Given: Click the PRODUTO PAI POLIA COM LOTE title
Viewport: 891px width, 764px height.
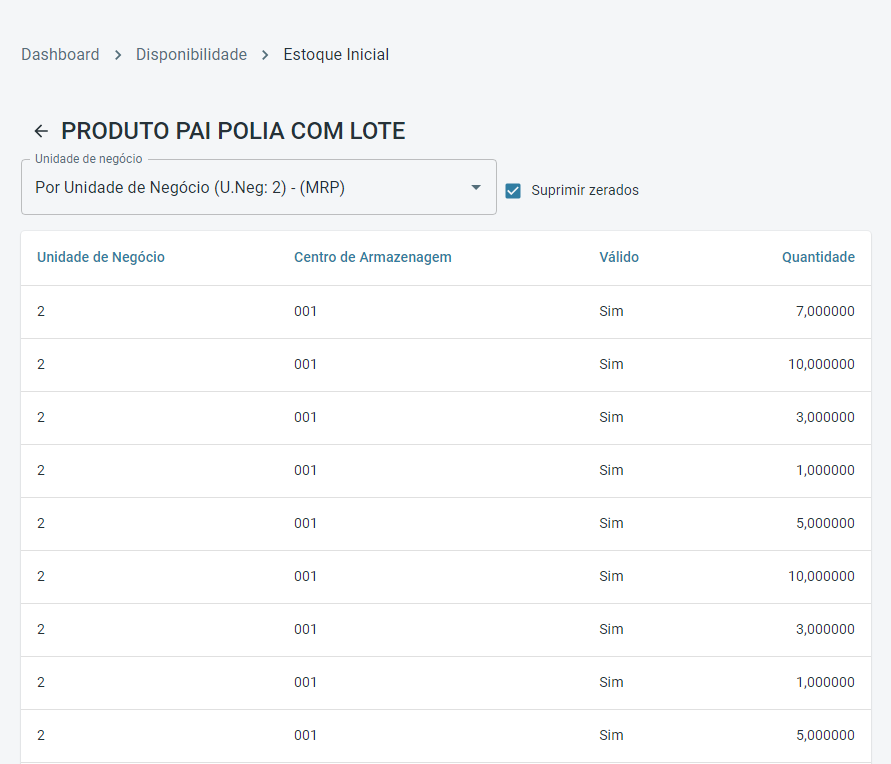Looking at the screenshot, I should click(x=233, y=131).
